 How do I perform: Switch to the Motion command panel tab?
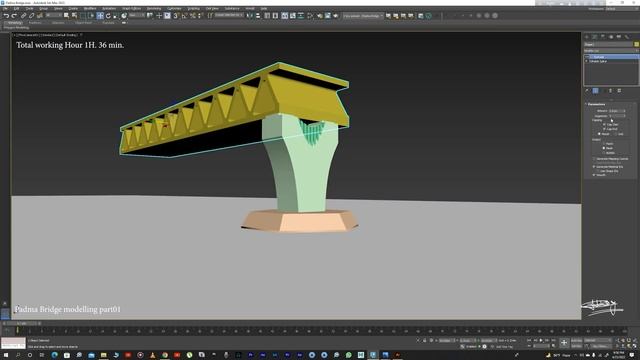611,36
